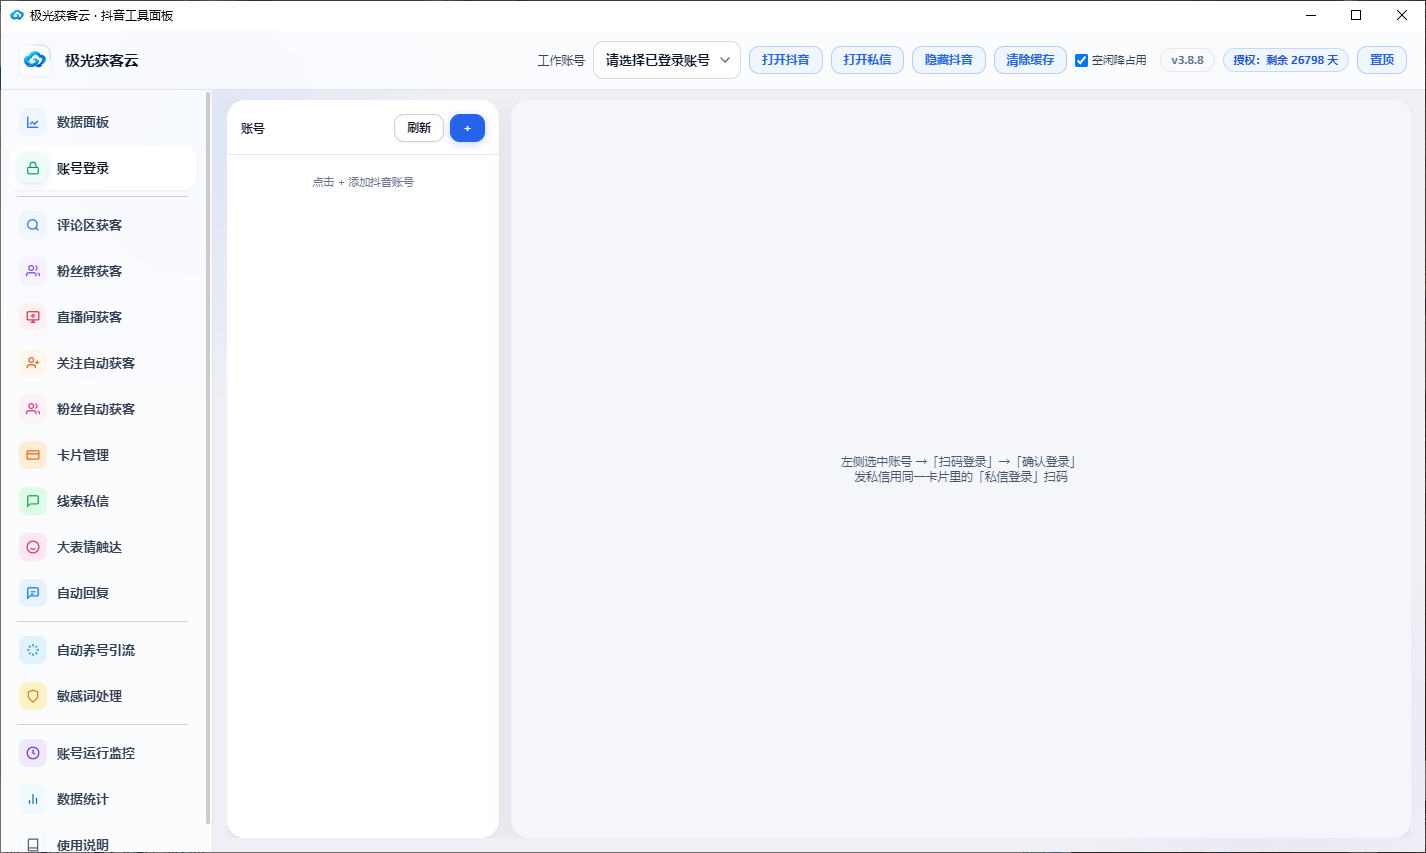Viewport: 1426px width, 853px height.
Task: Open 账号运行监控 clock icon
Action: click(x=33, y=753)
